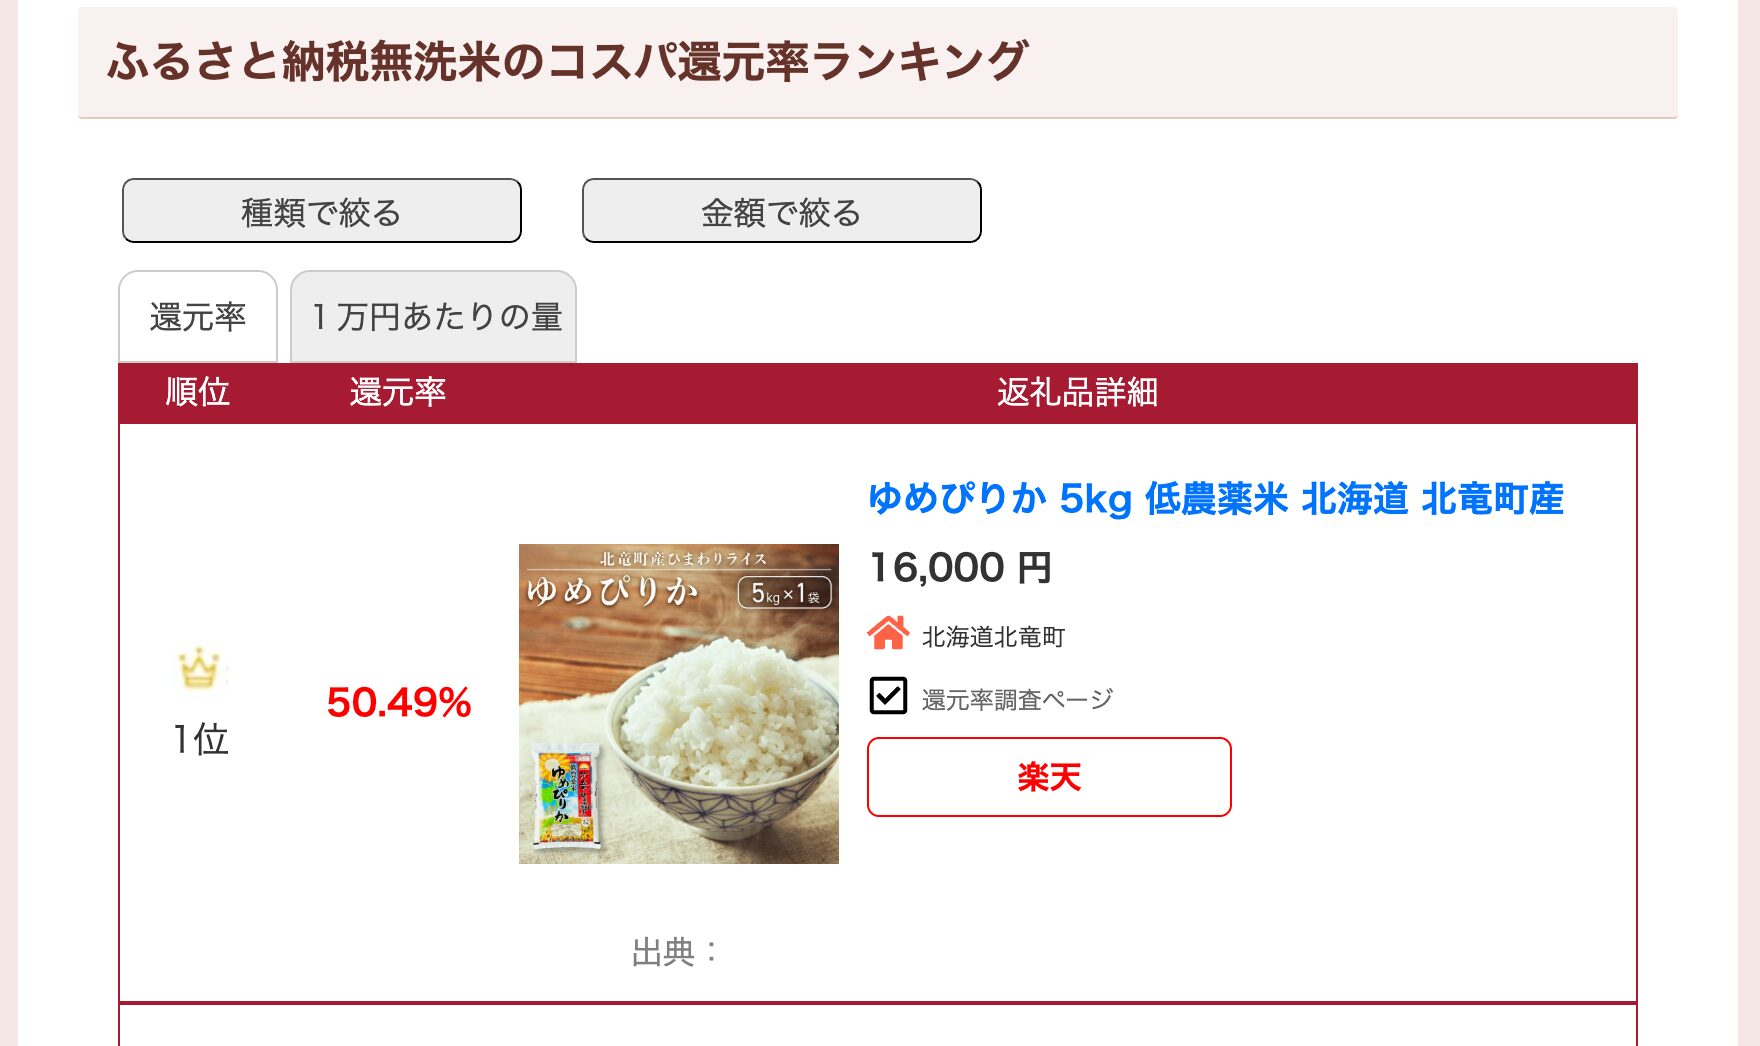Viewport: 1760px width, 1046px height.
Task: Click the 還元率 column header
Action: tap(397, 394)
